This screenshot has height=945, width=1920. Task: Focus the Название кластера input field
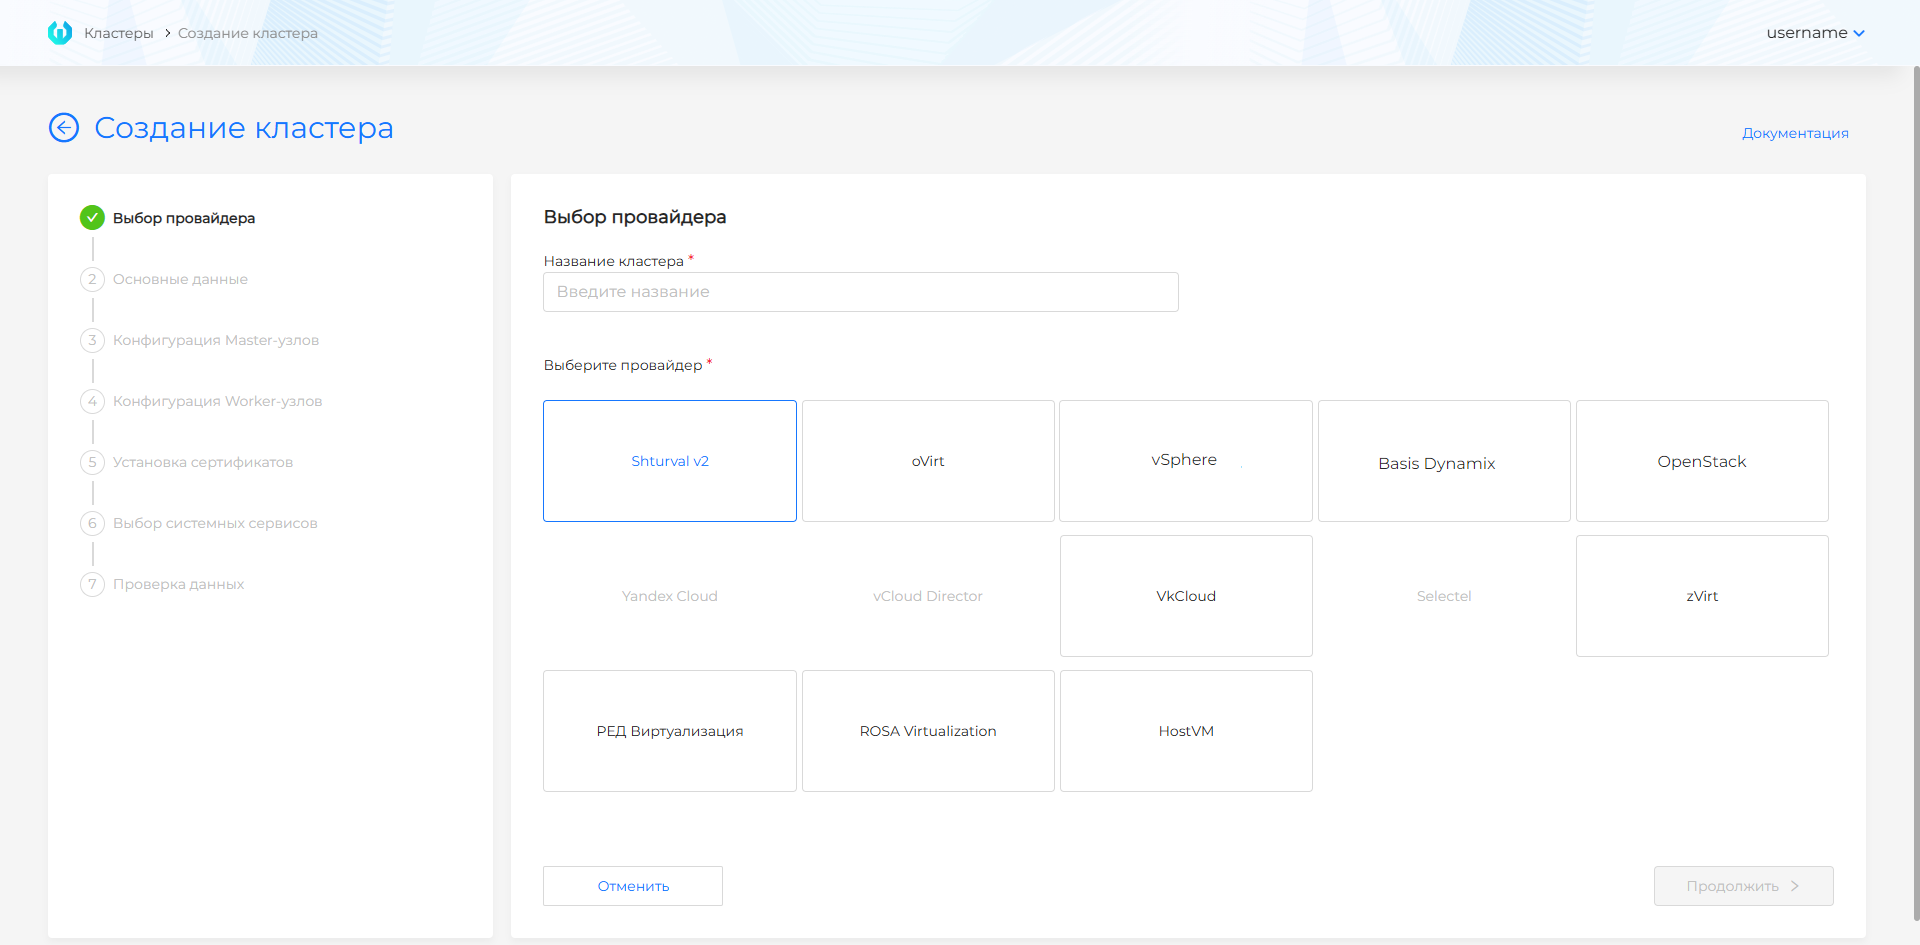861,292
